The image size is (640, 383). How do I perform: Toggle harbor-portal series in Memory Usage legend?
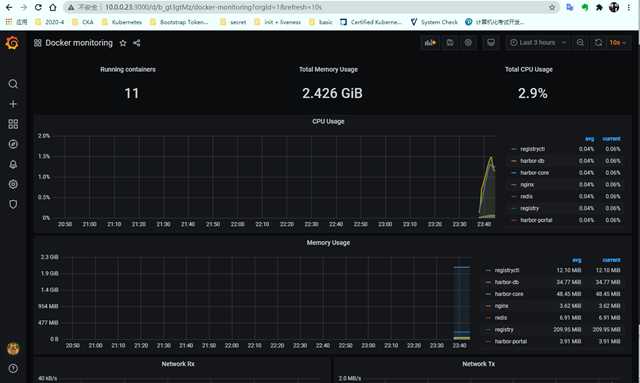[x=511, y=341]
